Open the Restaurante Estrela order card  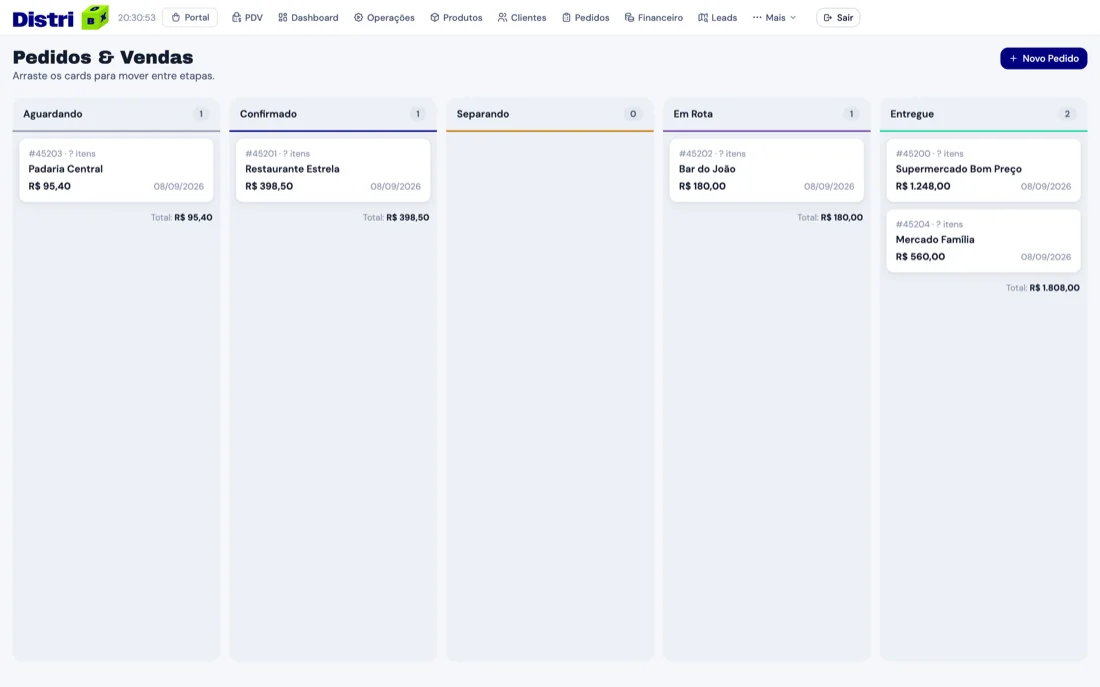point(333,170)
